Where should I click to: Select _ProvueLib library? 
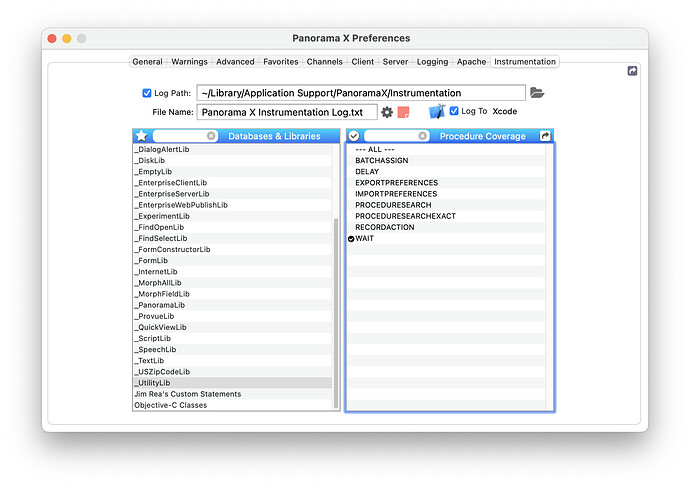click(x=232, y=316)
